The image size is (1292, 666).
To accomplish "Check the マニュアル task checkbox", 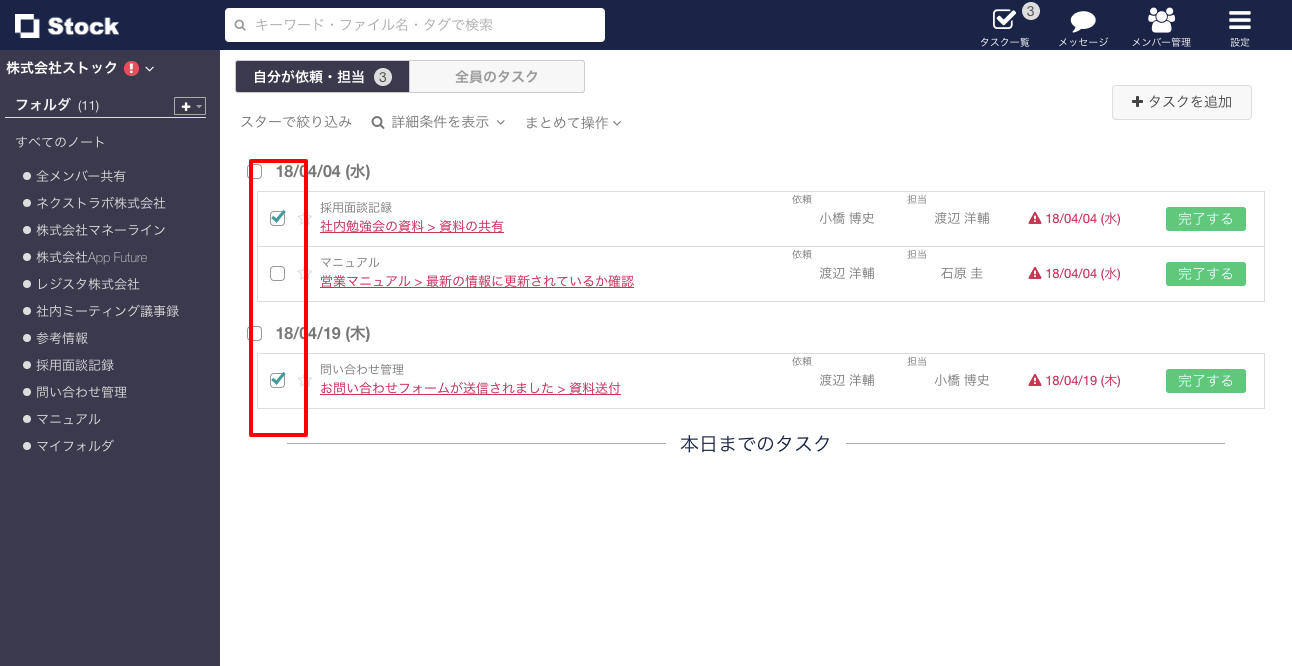I will [x=278, y=272].
